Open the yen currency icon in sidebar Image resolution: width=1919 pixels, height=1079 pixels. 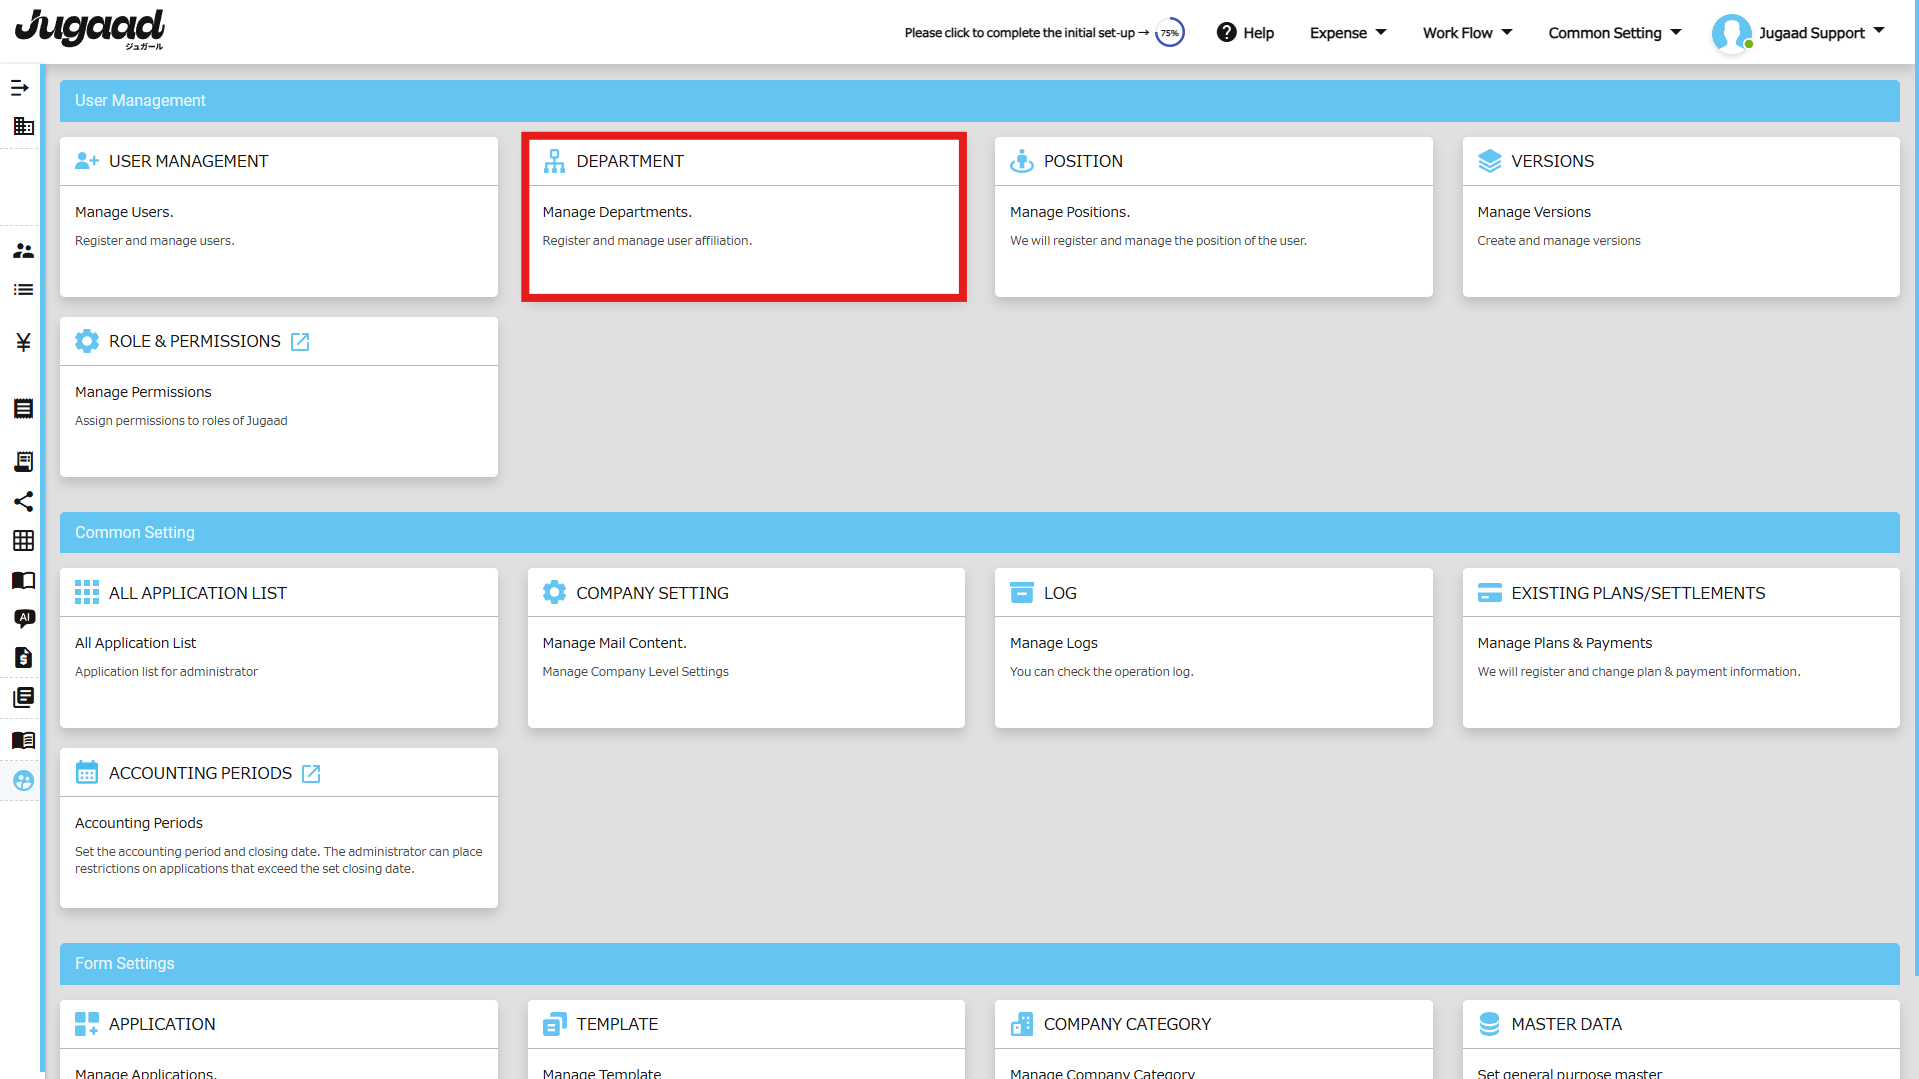(23, 343)
